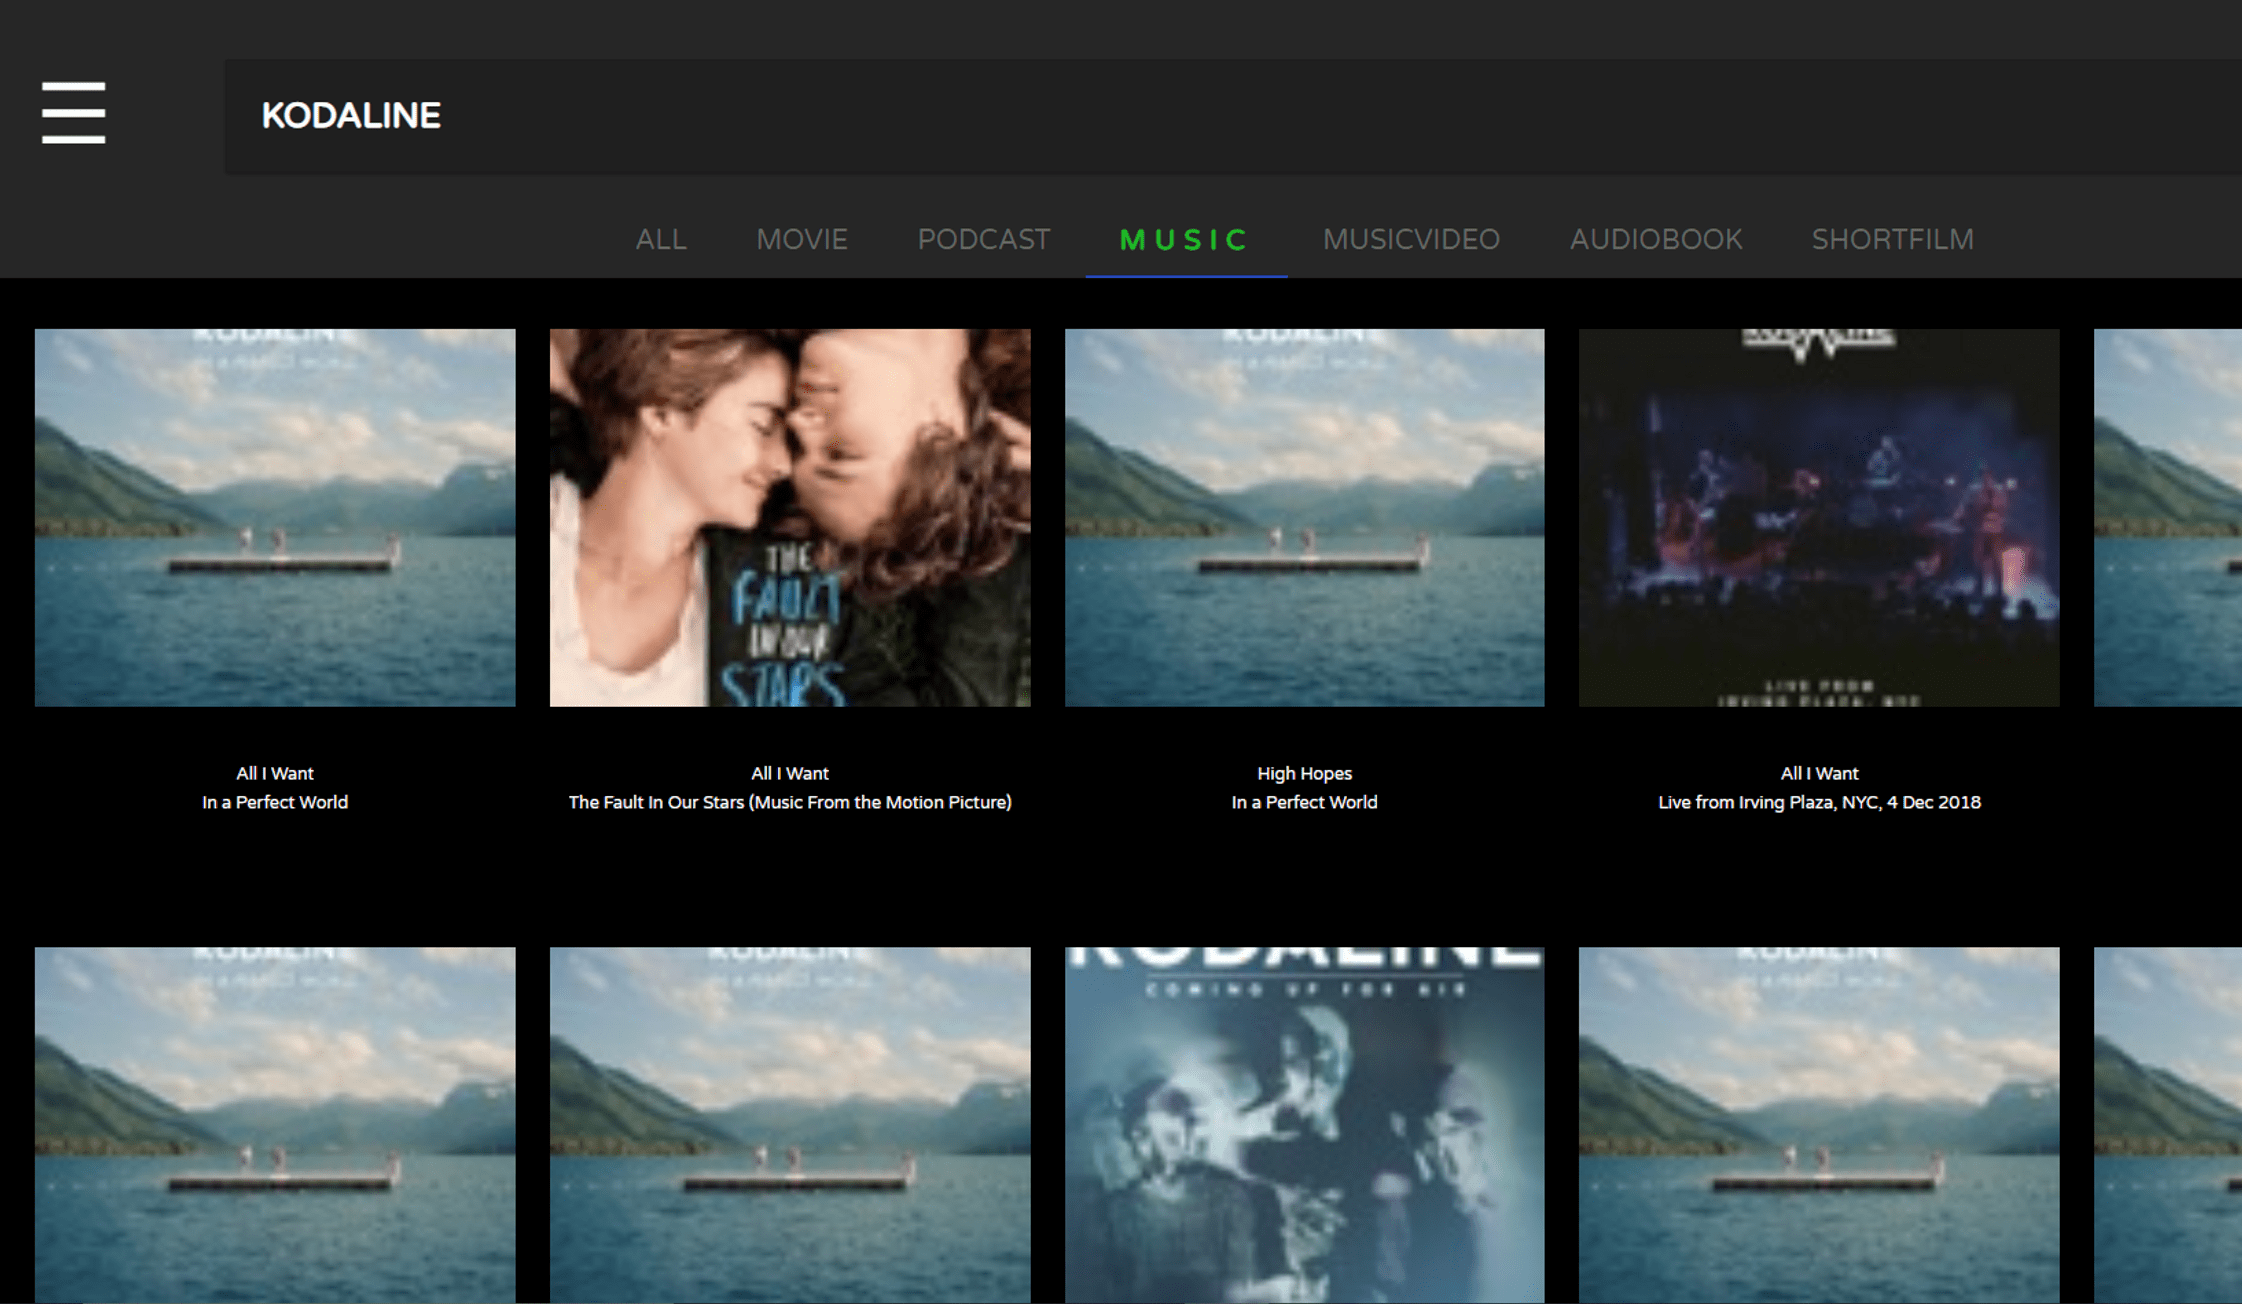Switch to the MOVIE tab
The height and width of the screenshot is (1304, 2242).
801,239
